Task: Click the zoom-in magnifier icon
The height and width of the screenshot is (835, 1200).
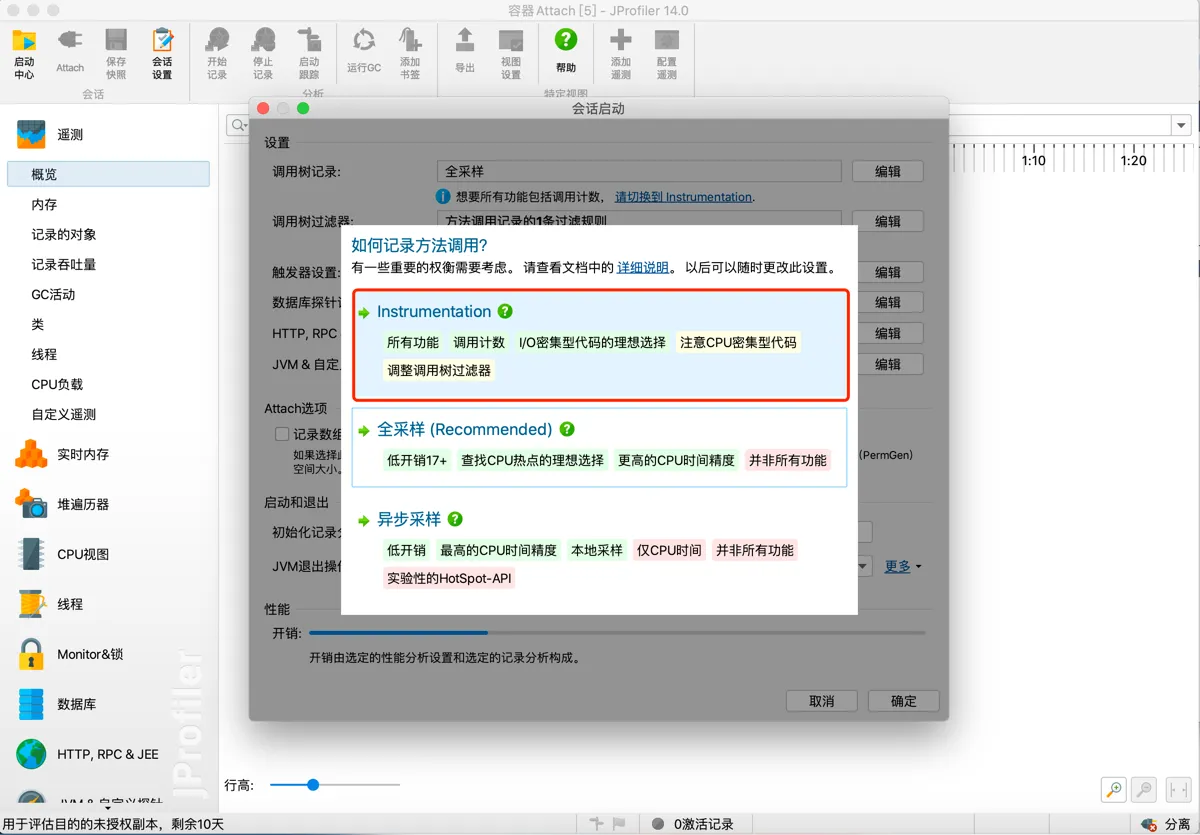Action: (x=1113, y=789)
